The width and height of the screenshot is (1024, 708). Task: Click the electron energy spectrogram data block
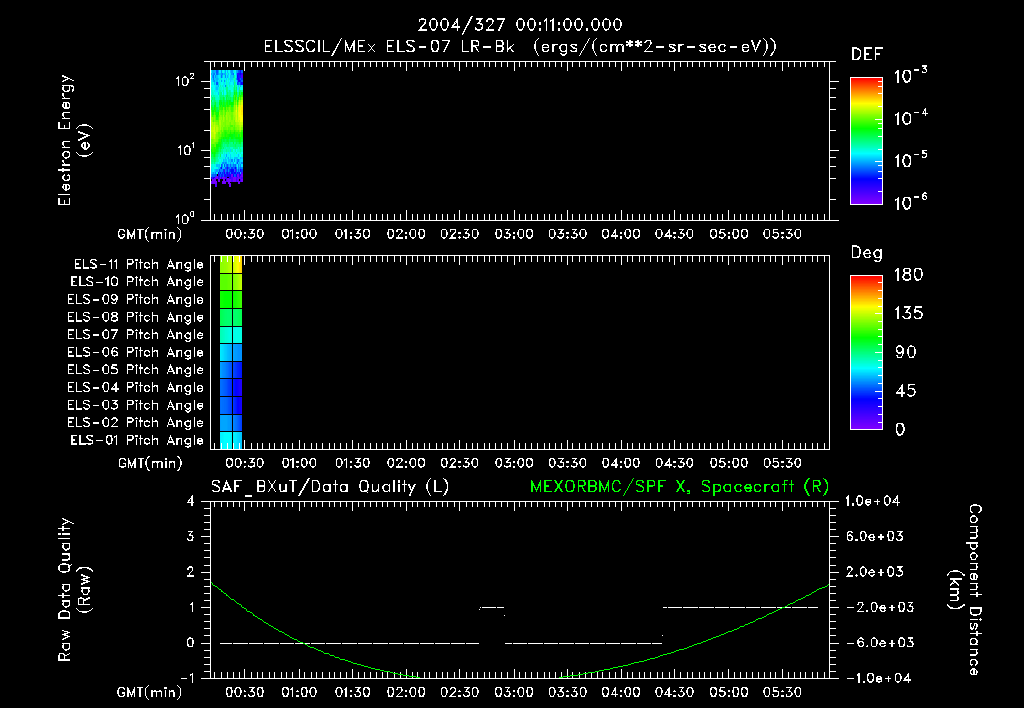point(227,128)
